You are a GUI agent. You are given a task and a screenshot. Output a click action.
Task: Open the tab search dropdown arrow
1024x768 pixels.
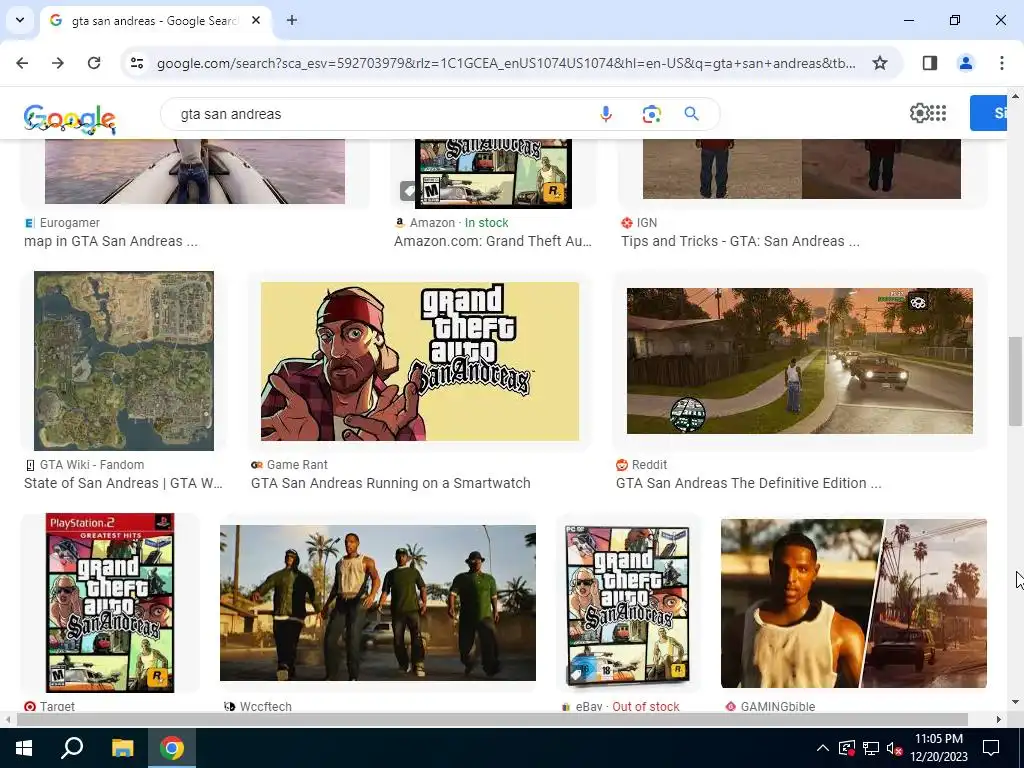pyautogui.click(x=20, y=20)
